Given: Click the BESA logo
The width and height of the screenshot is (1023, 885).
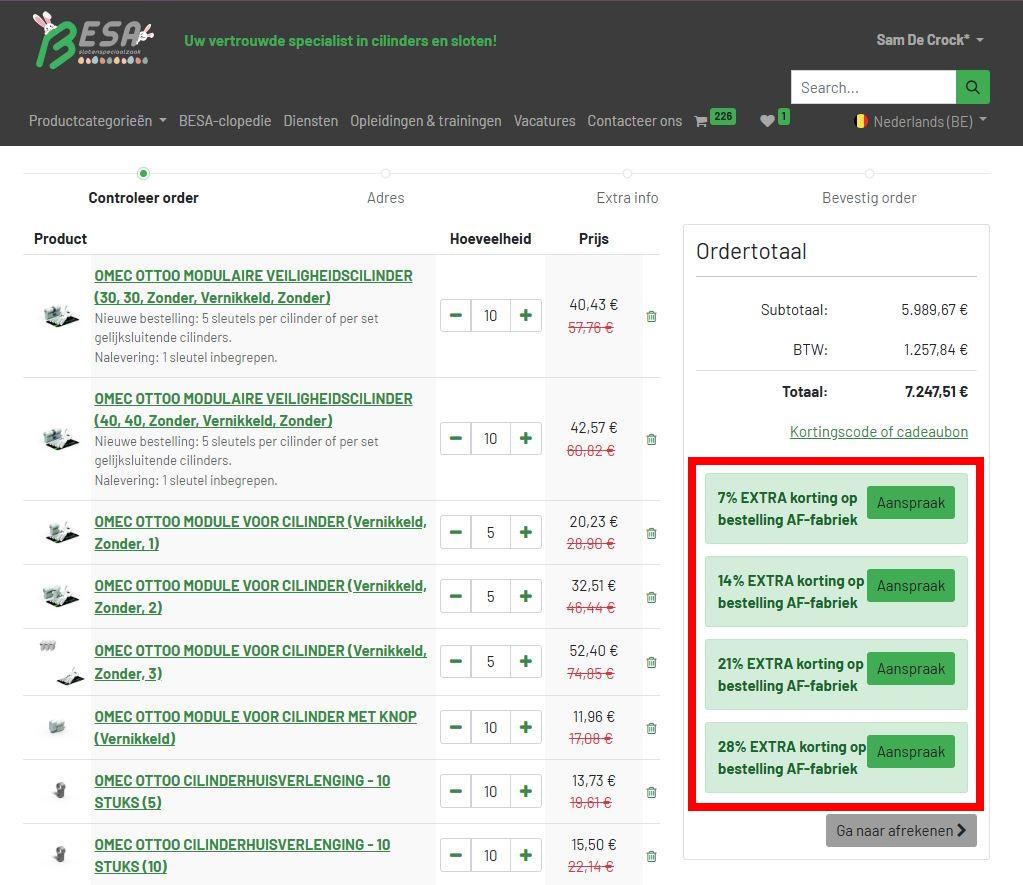Looking at the screenshot, I should coord(92,40).
